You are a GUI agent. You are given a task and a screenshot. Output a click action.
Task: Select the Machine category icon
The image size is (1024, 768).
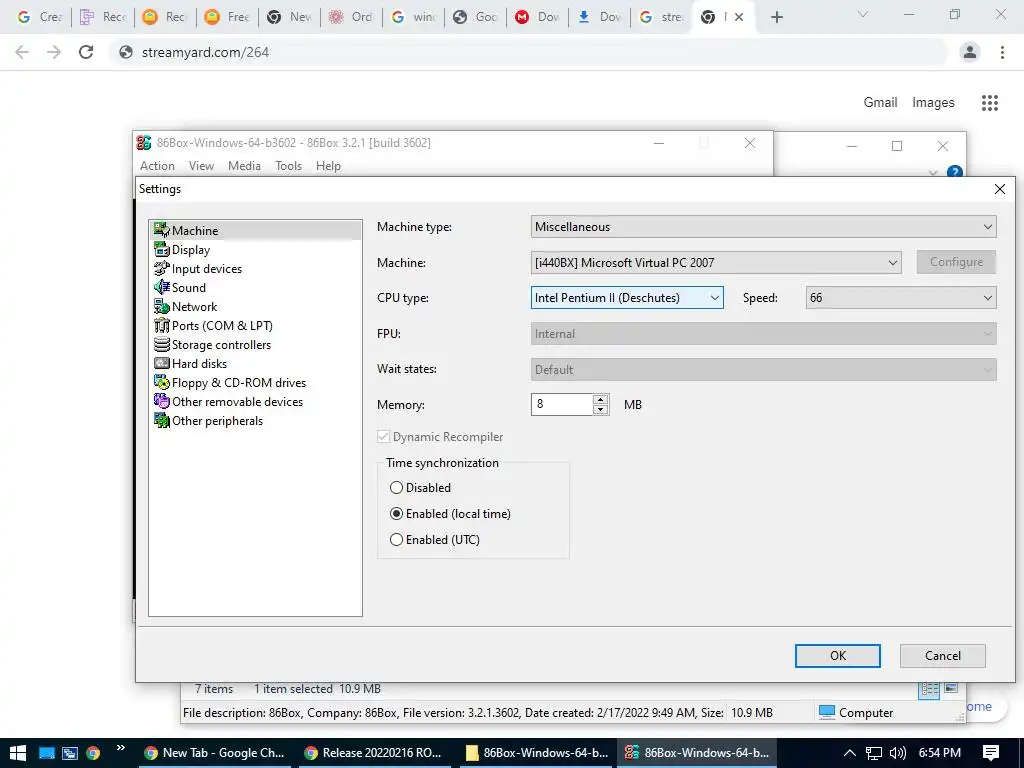(161, 230)
